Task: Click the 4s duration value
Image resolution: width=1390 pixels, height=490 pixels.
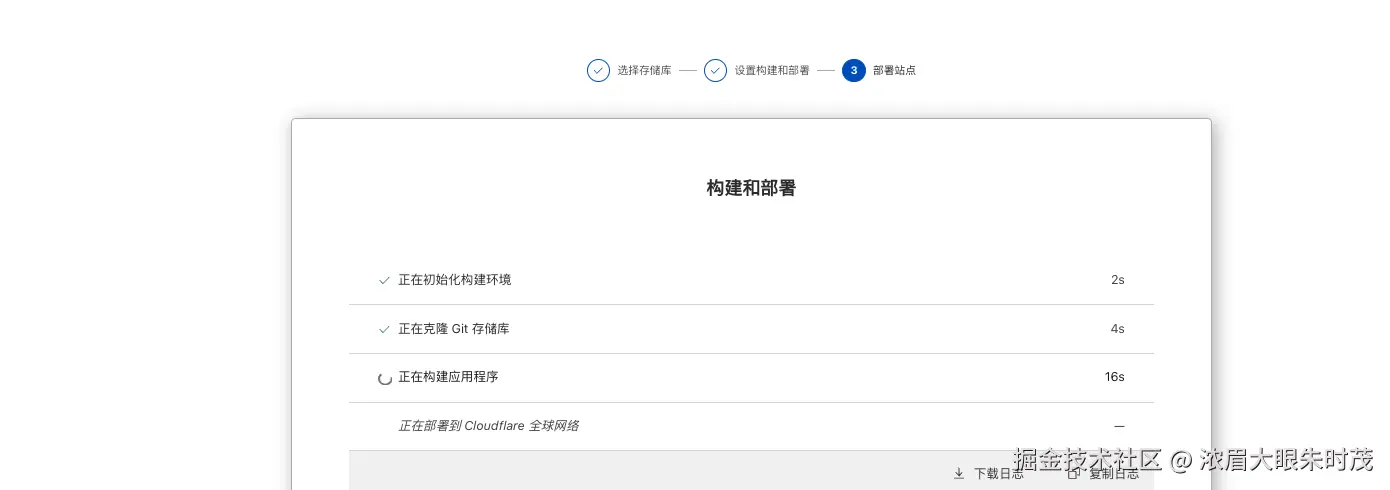Action: pos(1118,329)
